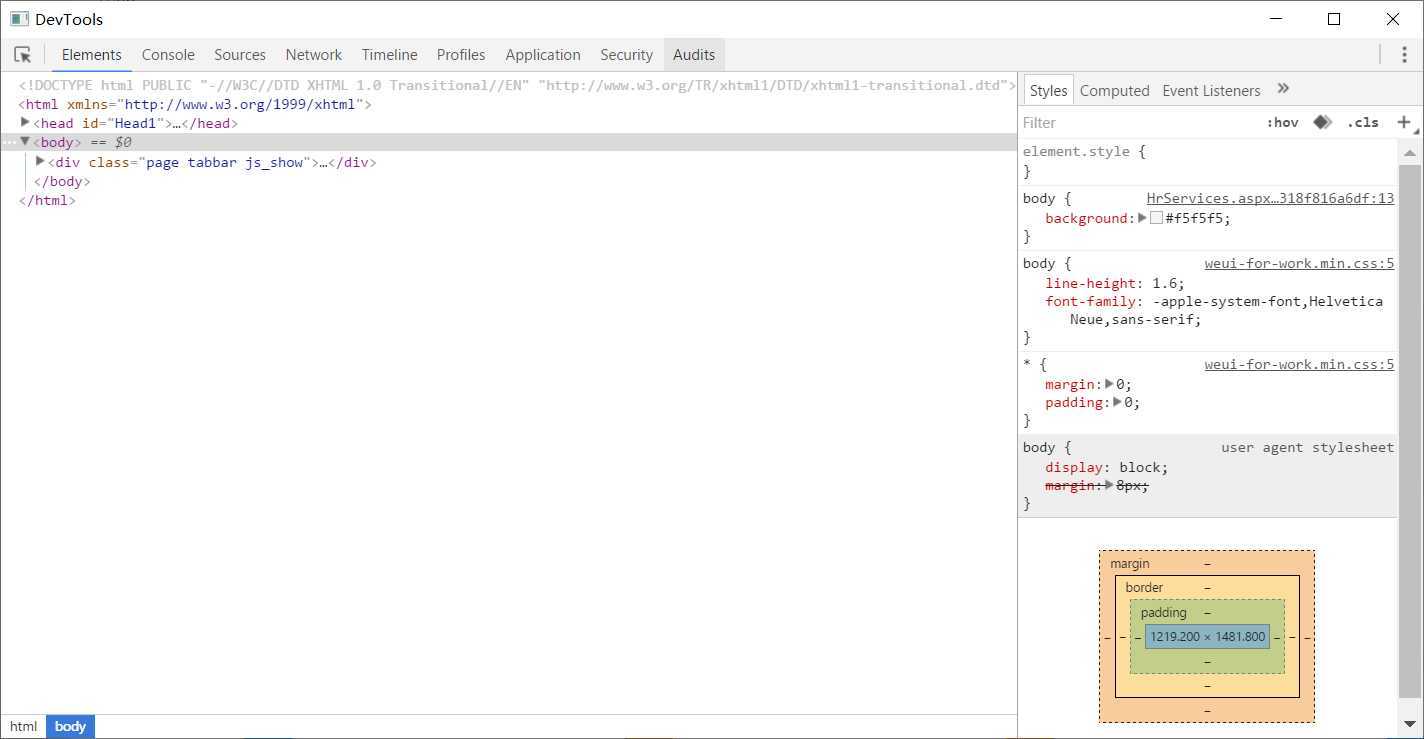Image resolution: width=1424 pixels, height=739 pixels.
Task: Show more sidebar tabs chevron
Action: point(1284,89)
